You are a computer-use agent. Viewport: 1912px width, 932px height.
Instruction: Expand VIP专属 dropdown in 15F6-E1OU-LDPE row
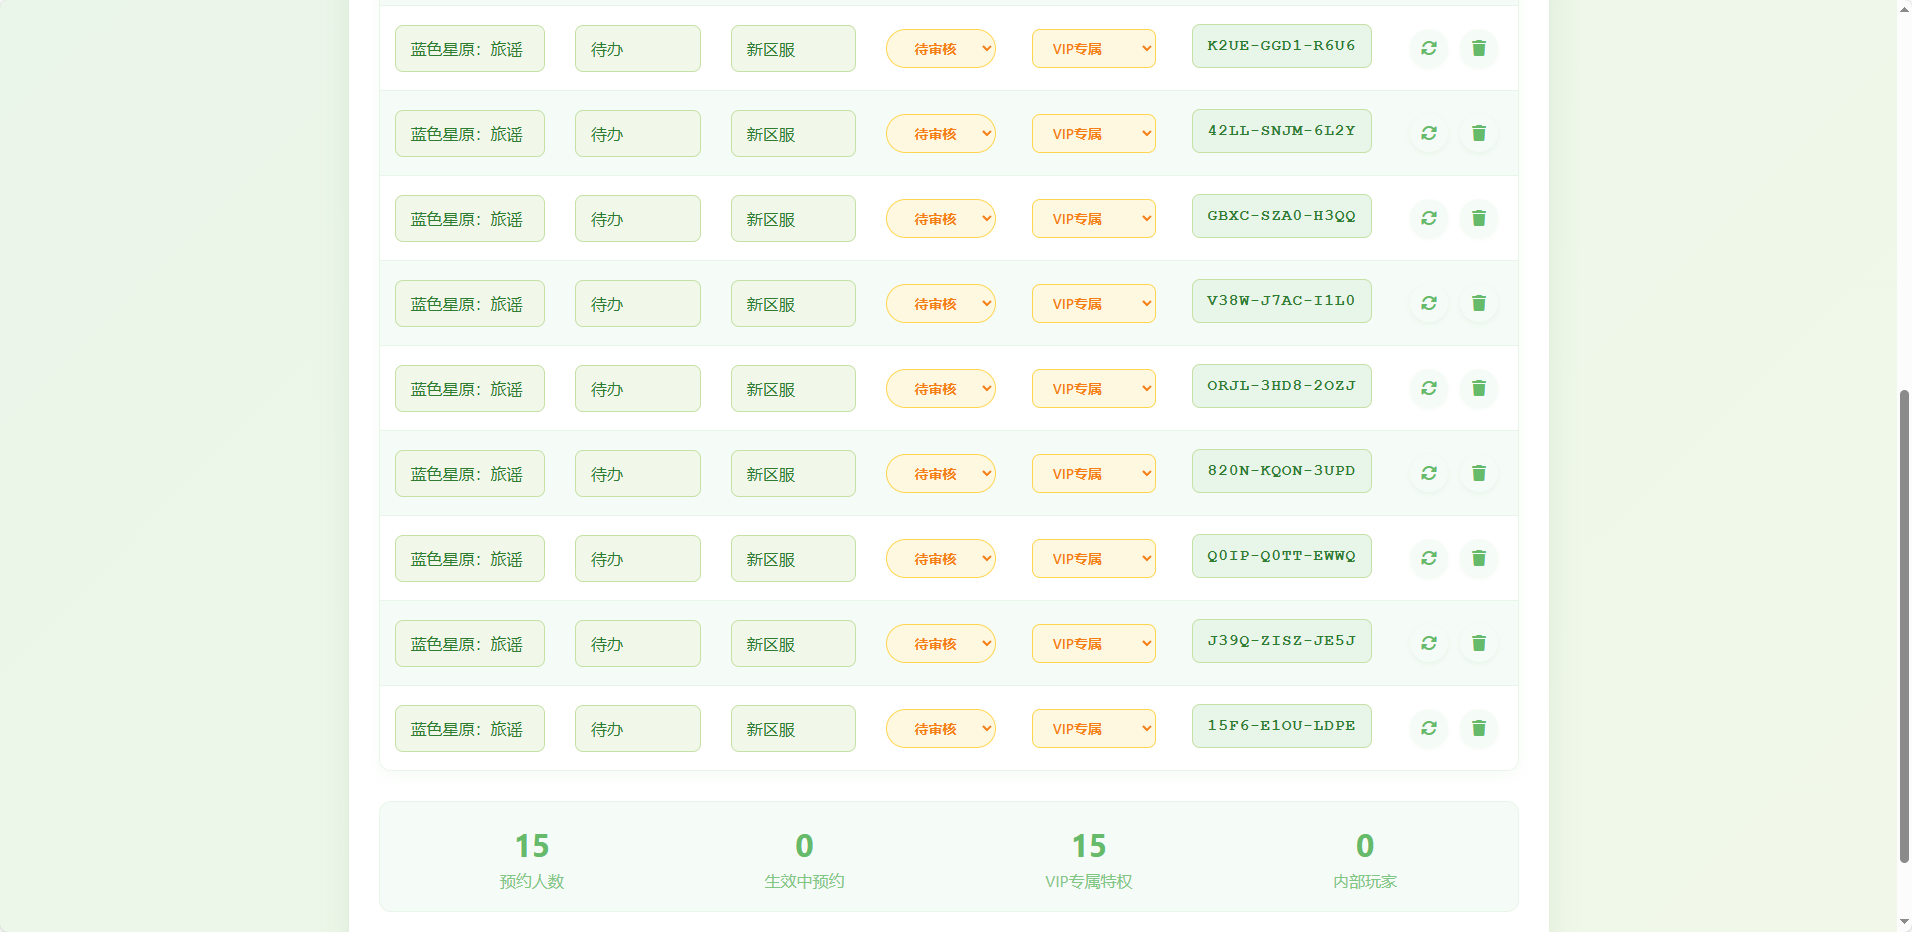coord(1093,729)
